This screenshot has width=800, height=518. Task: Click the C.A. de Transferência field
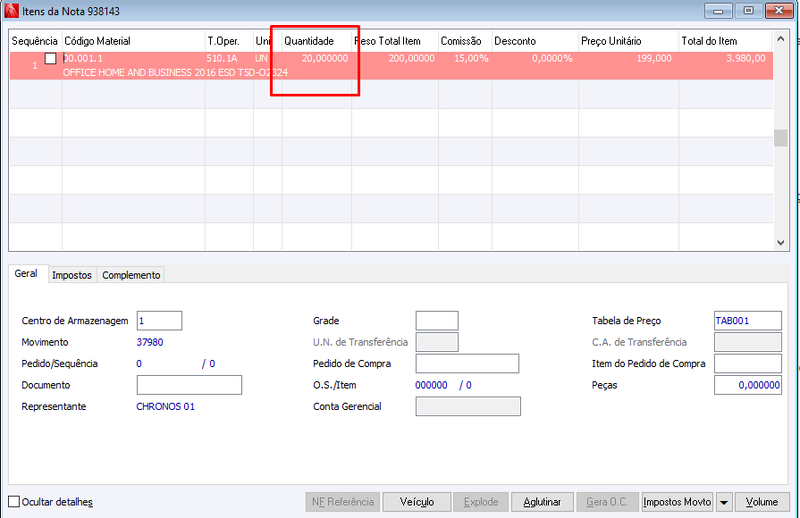click(748, 342)
